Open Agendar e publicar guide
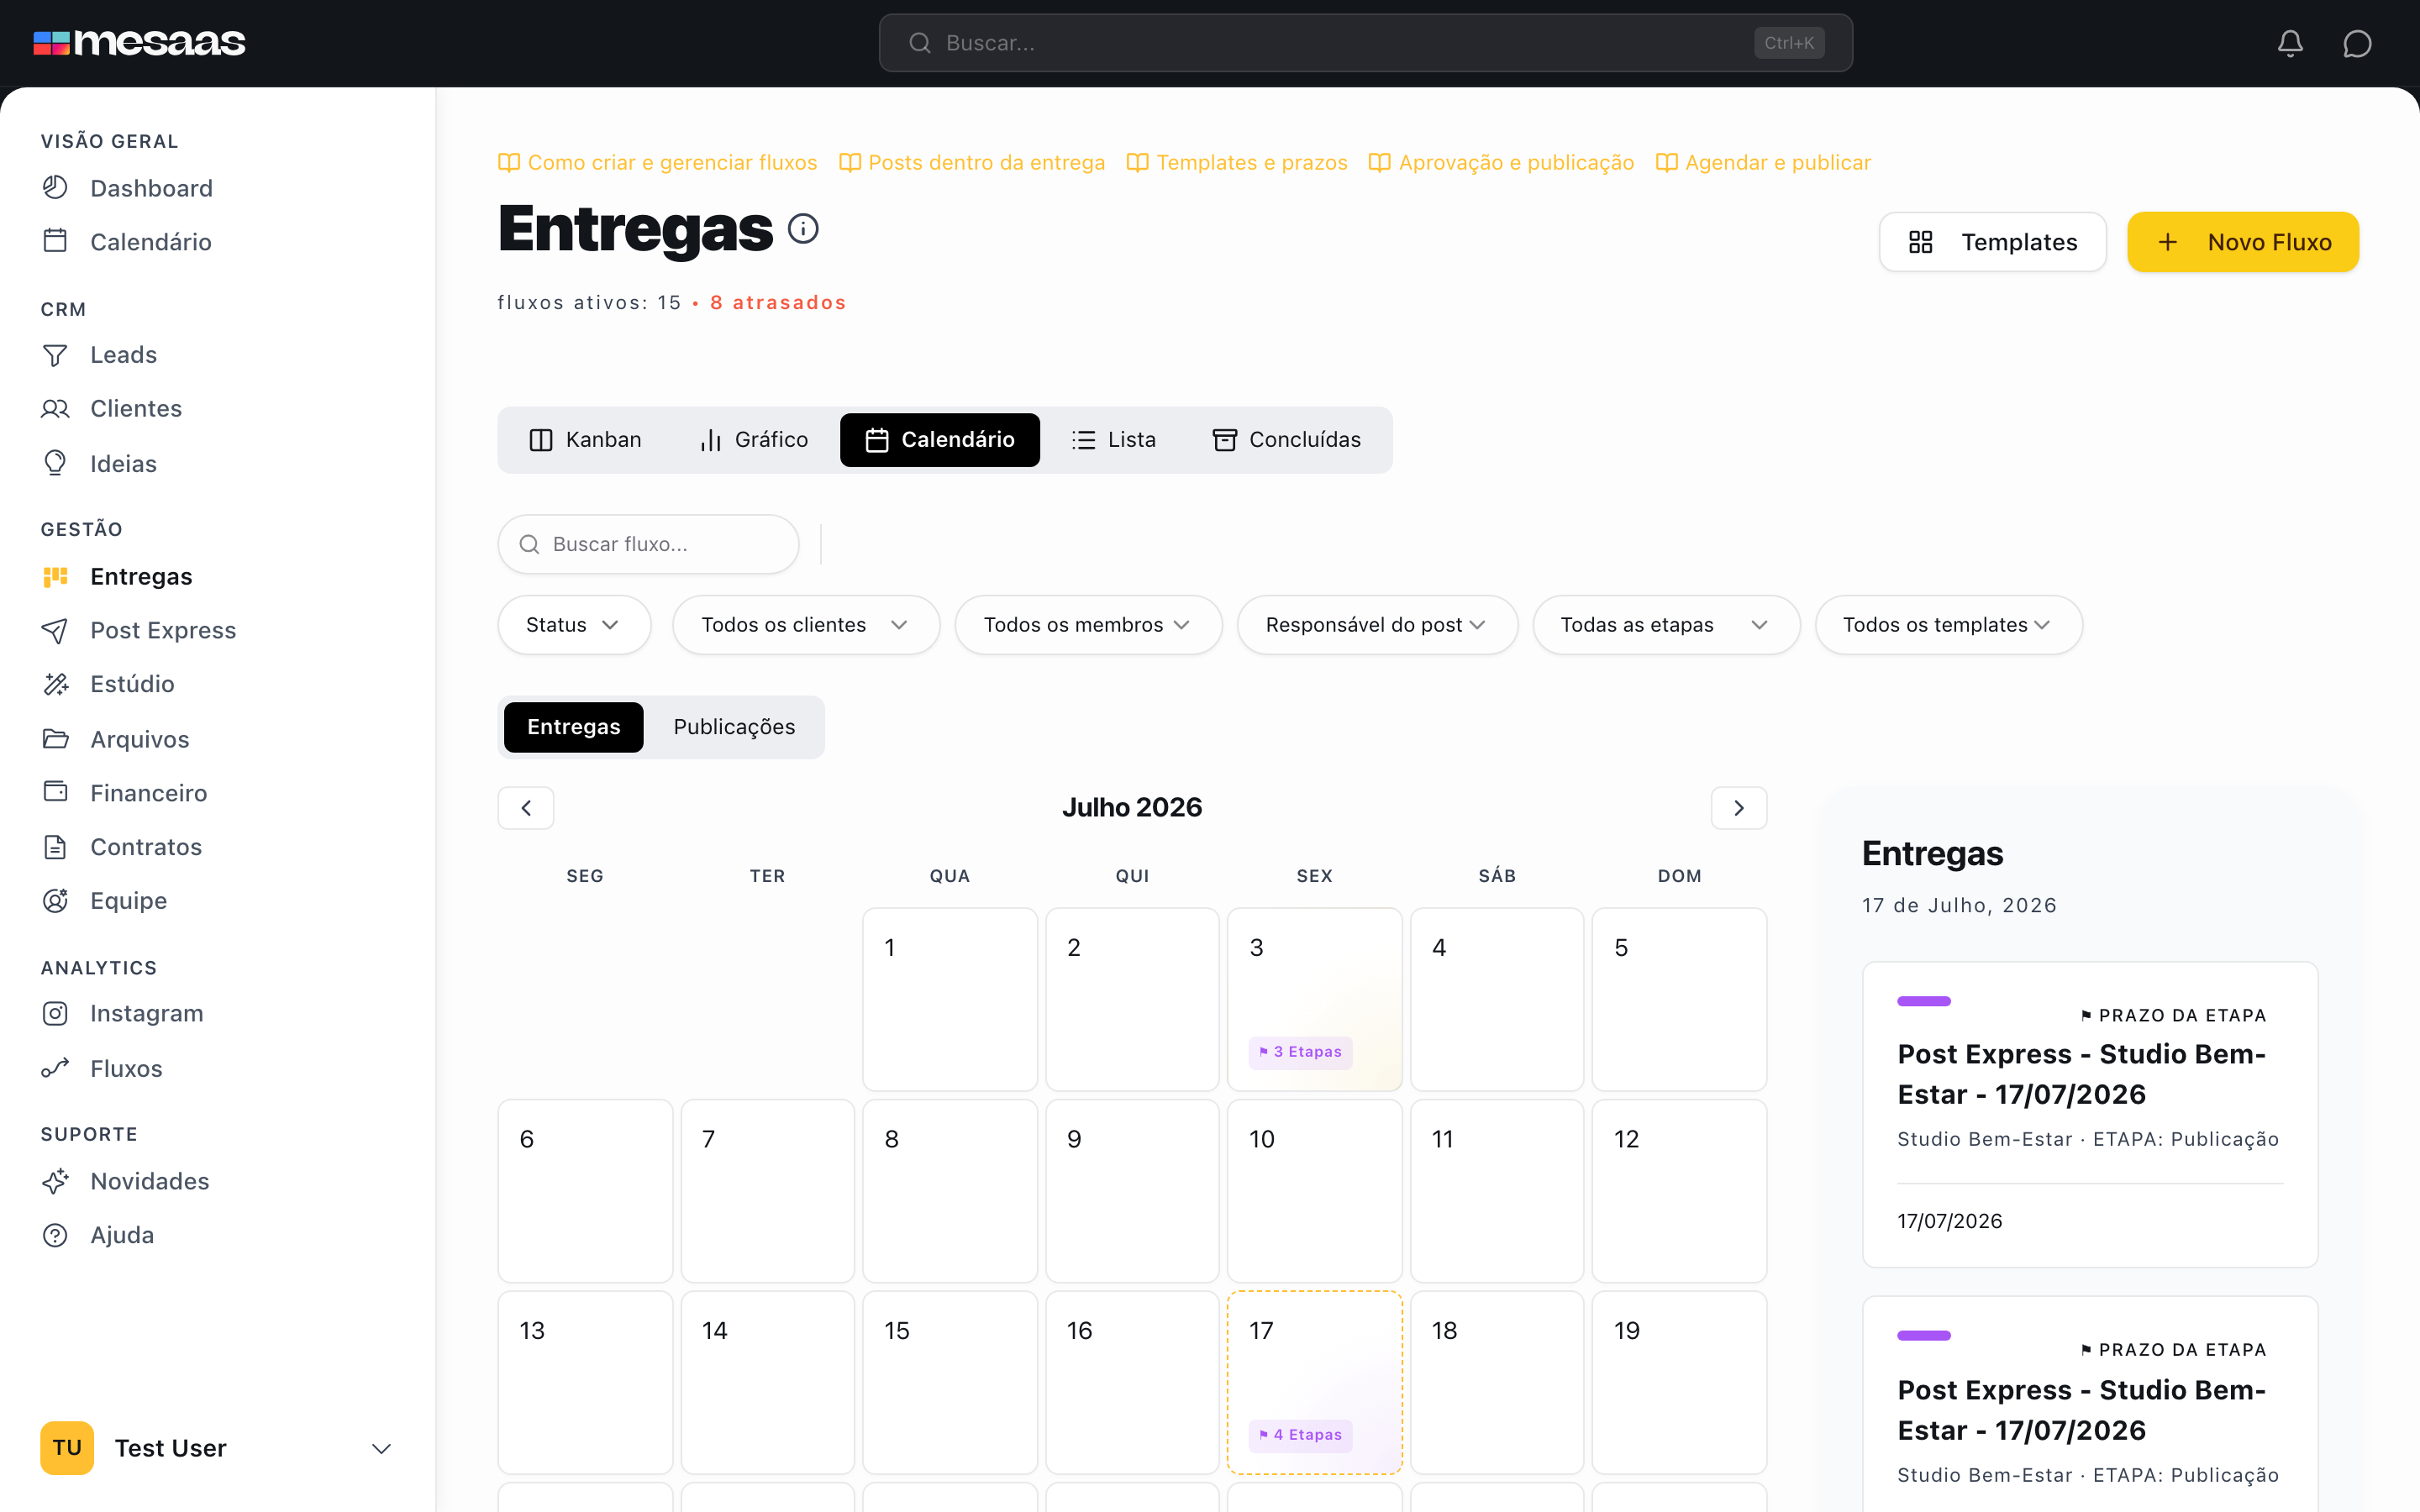 (x=1763, y=162)
